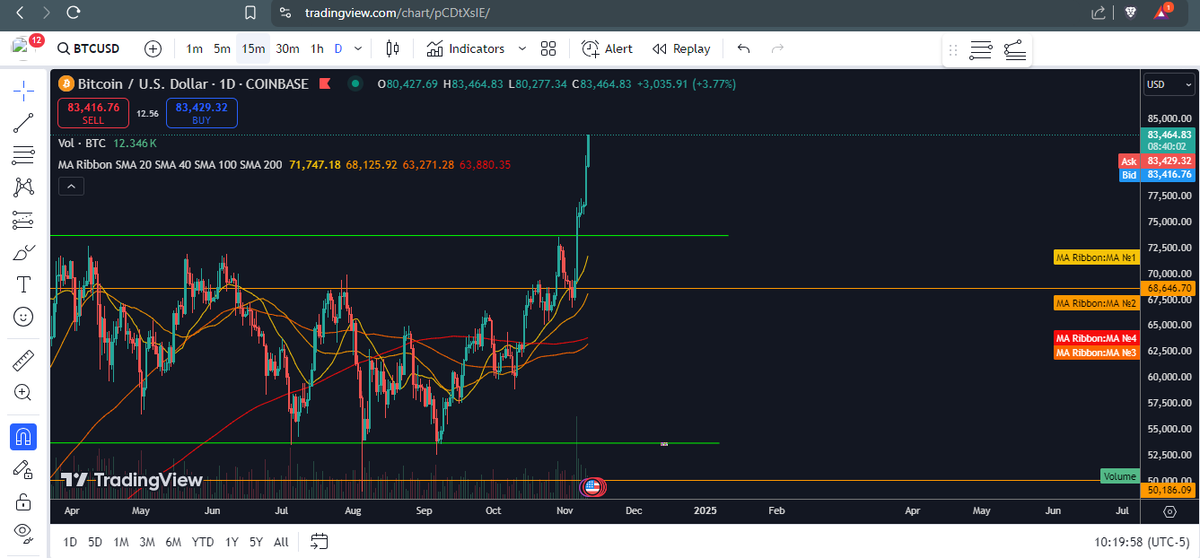Set range to 1M

point(121,542)
